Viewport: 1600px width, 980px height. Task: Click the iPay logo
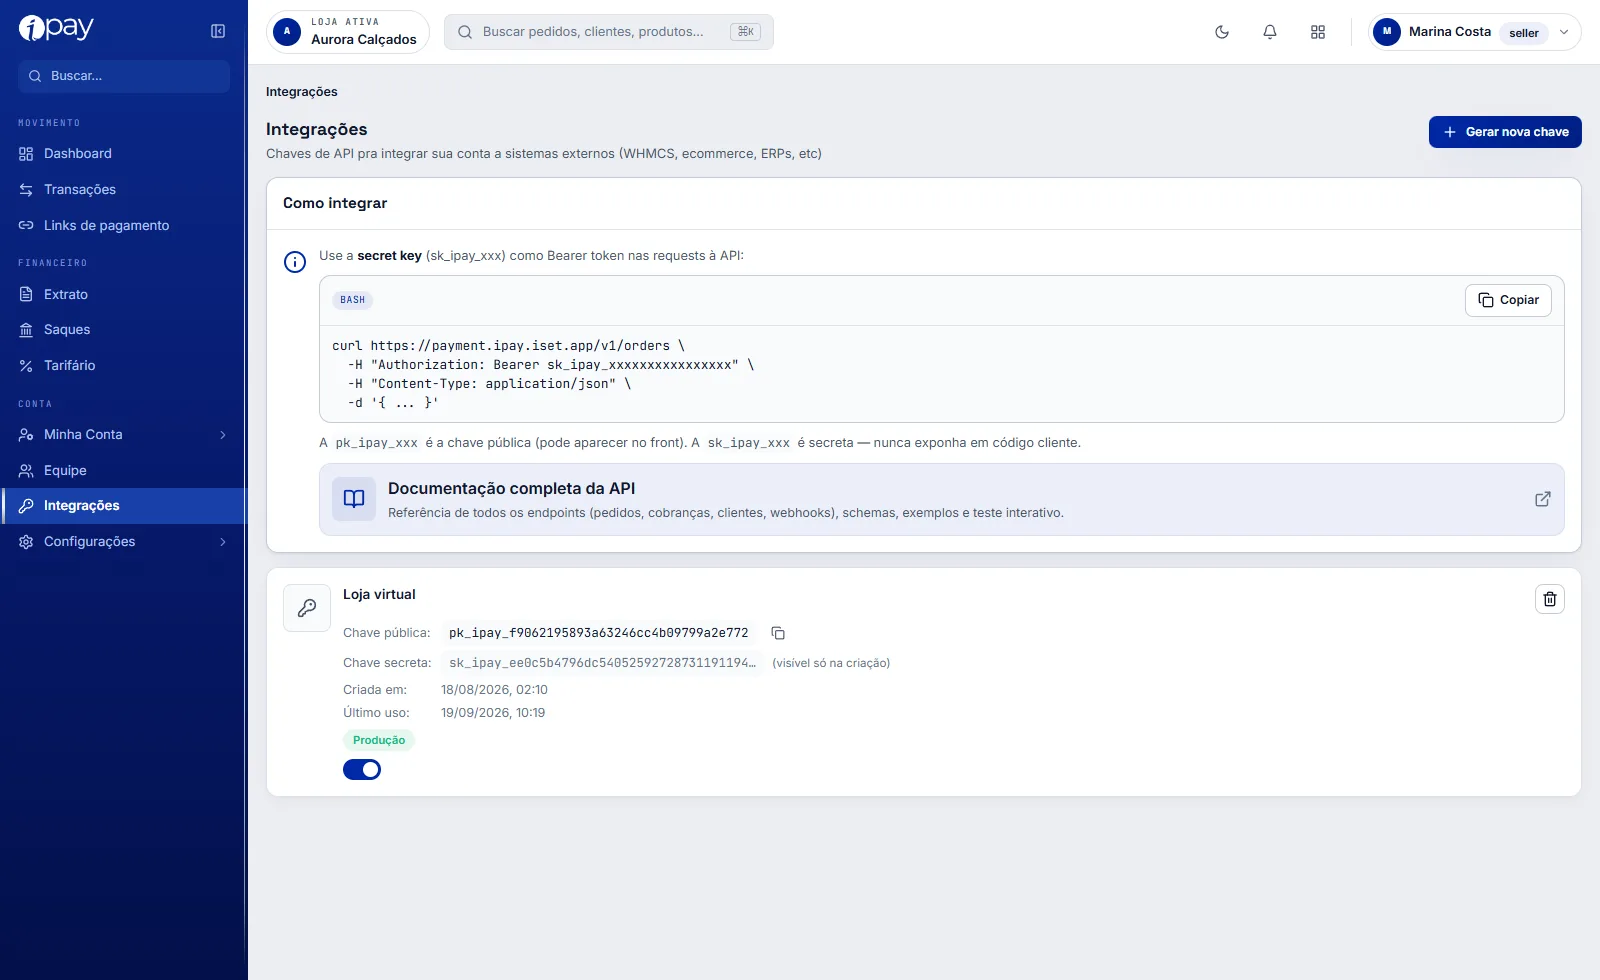click(56, 28)
